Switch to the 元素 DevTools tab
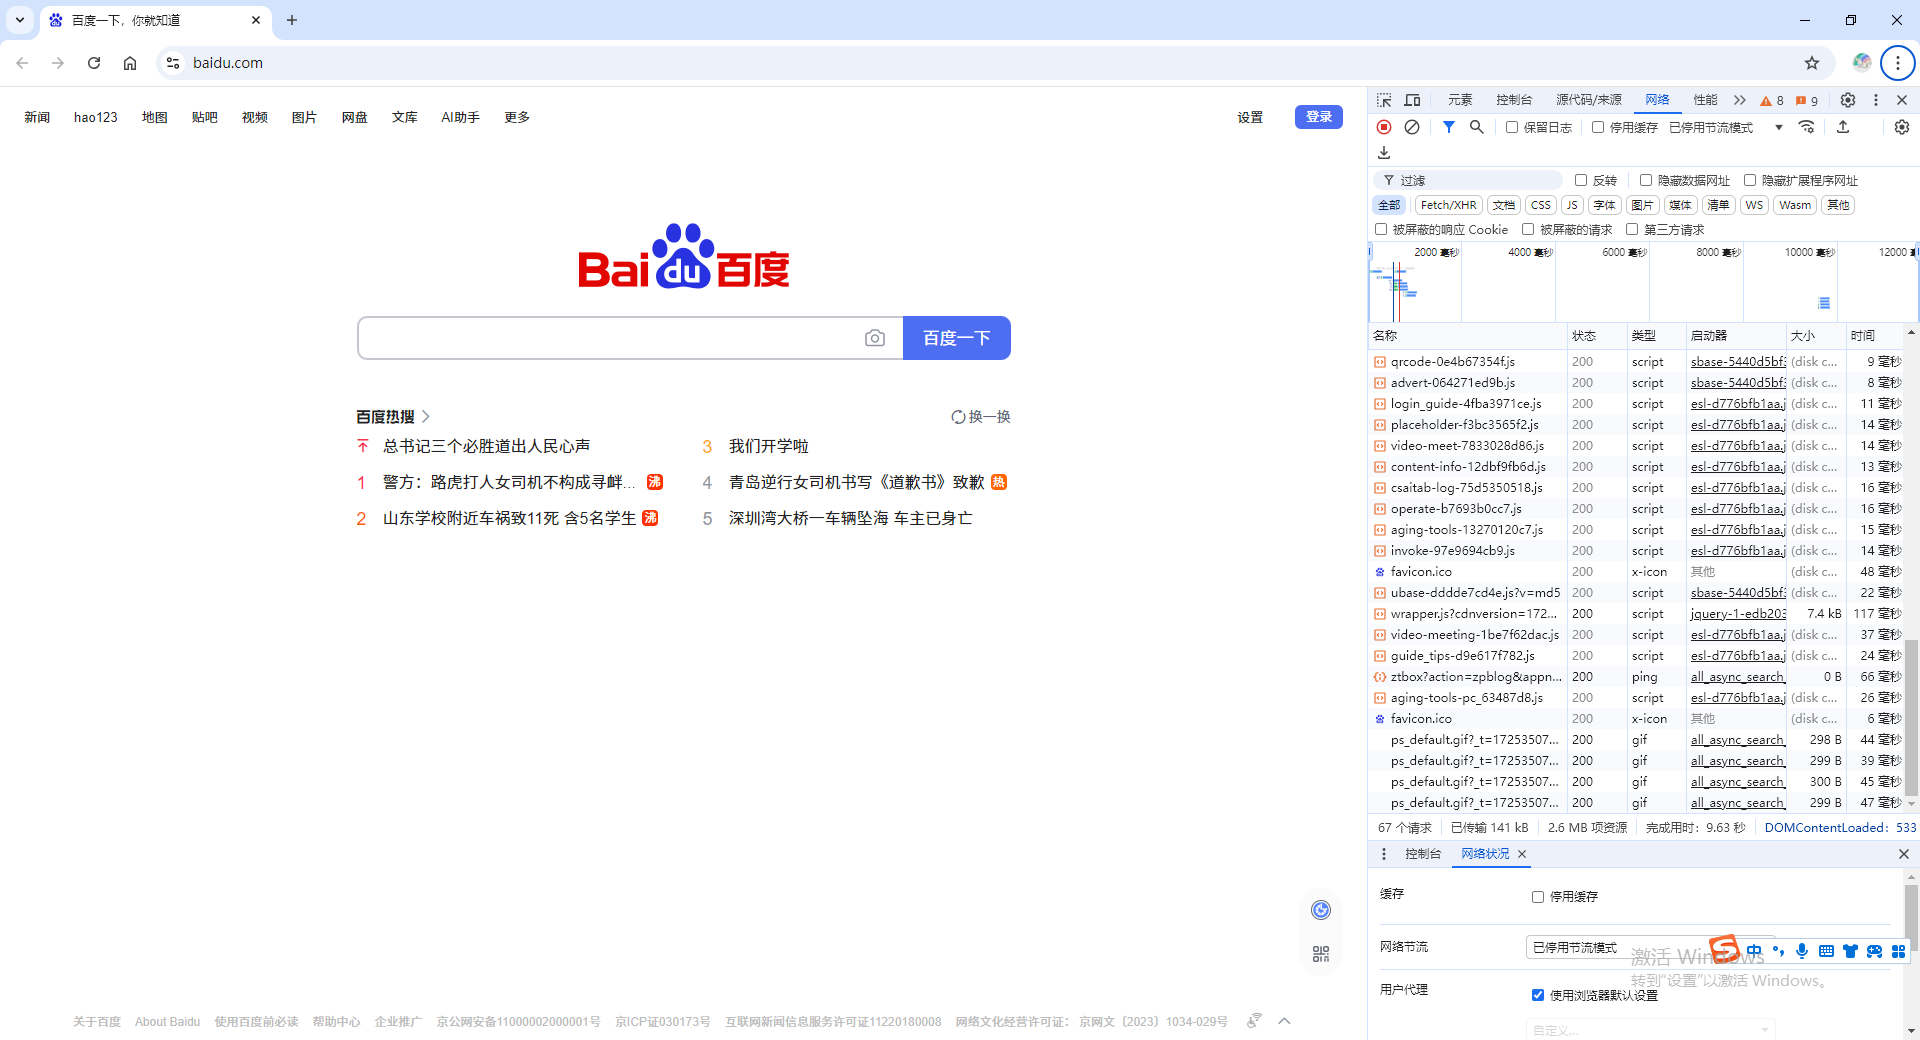Screen dimensions: 1920x1040 pos(1460,100)
